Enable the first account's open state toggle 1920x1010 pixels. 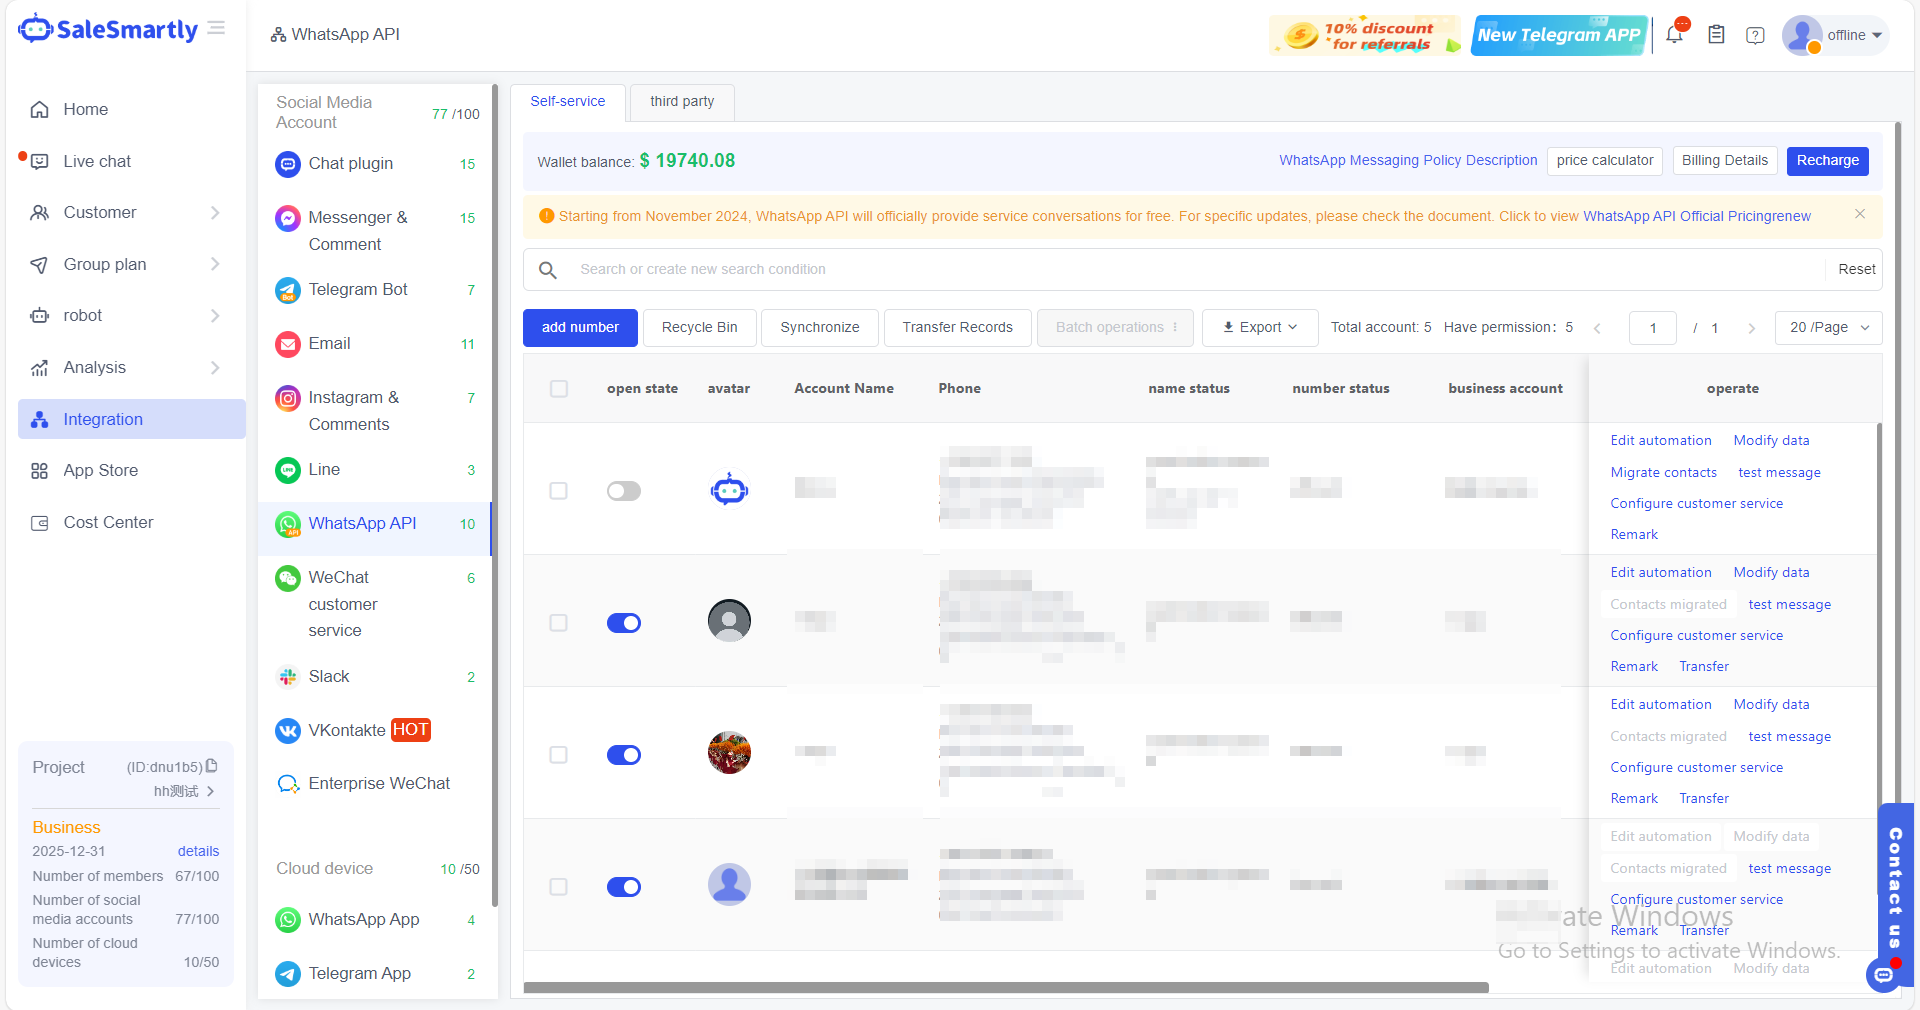tap(624, 491)
